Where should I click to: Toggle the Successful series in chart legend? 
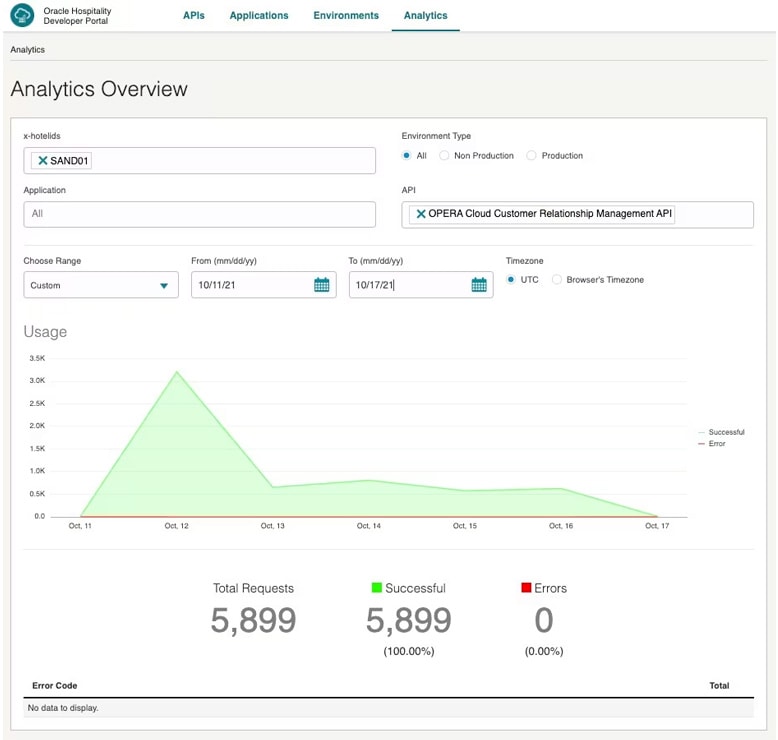[725, 432]
